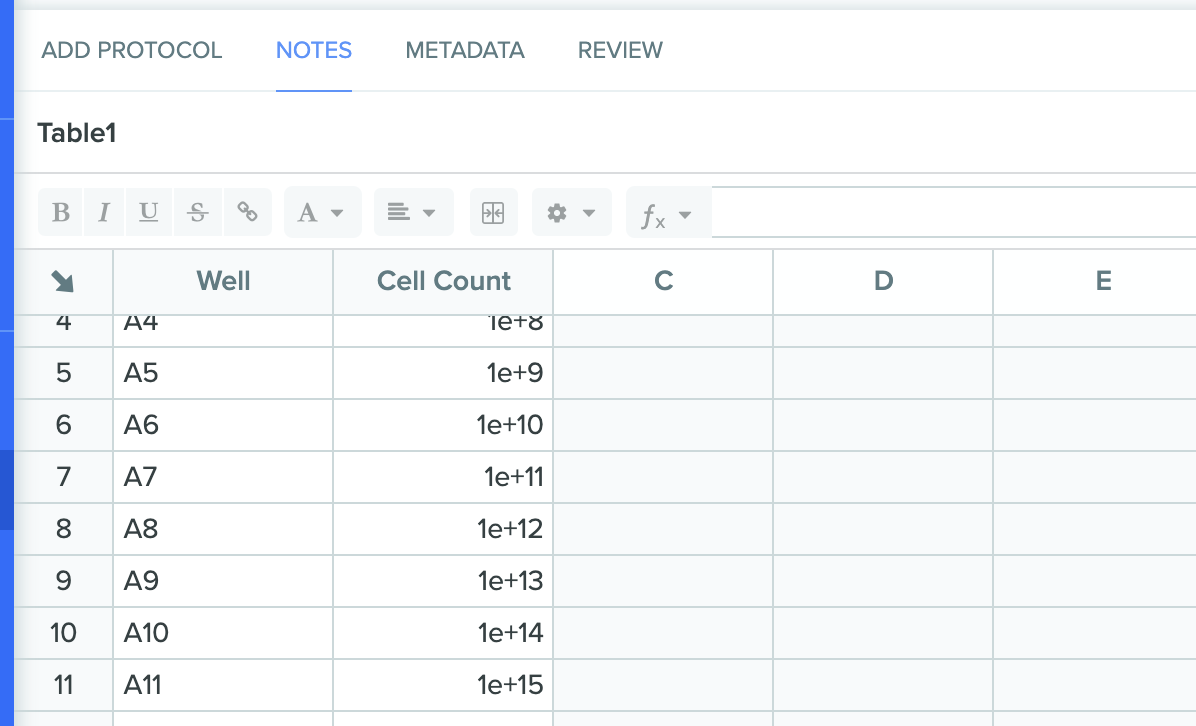Click empty column E cell in row 9
Image resolution: width=1196 pixels, height=726 pixels.
click(x=1095, y=581)
